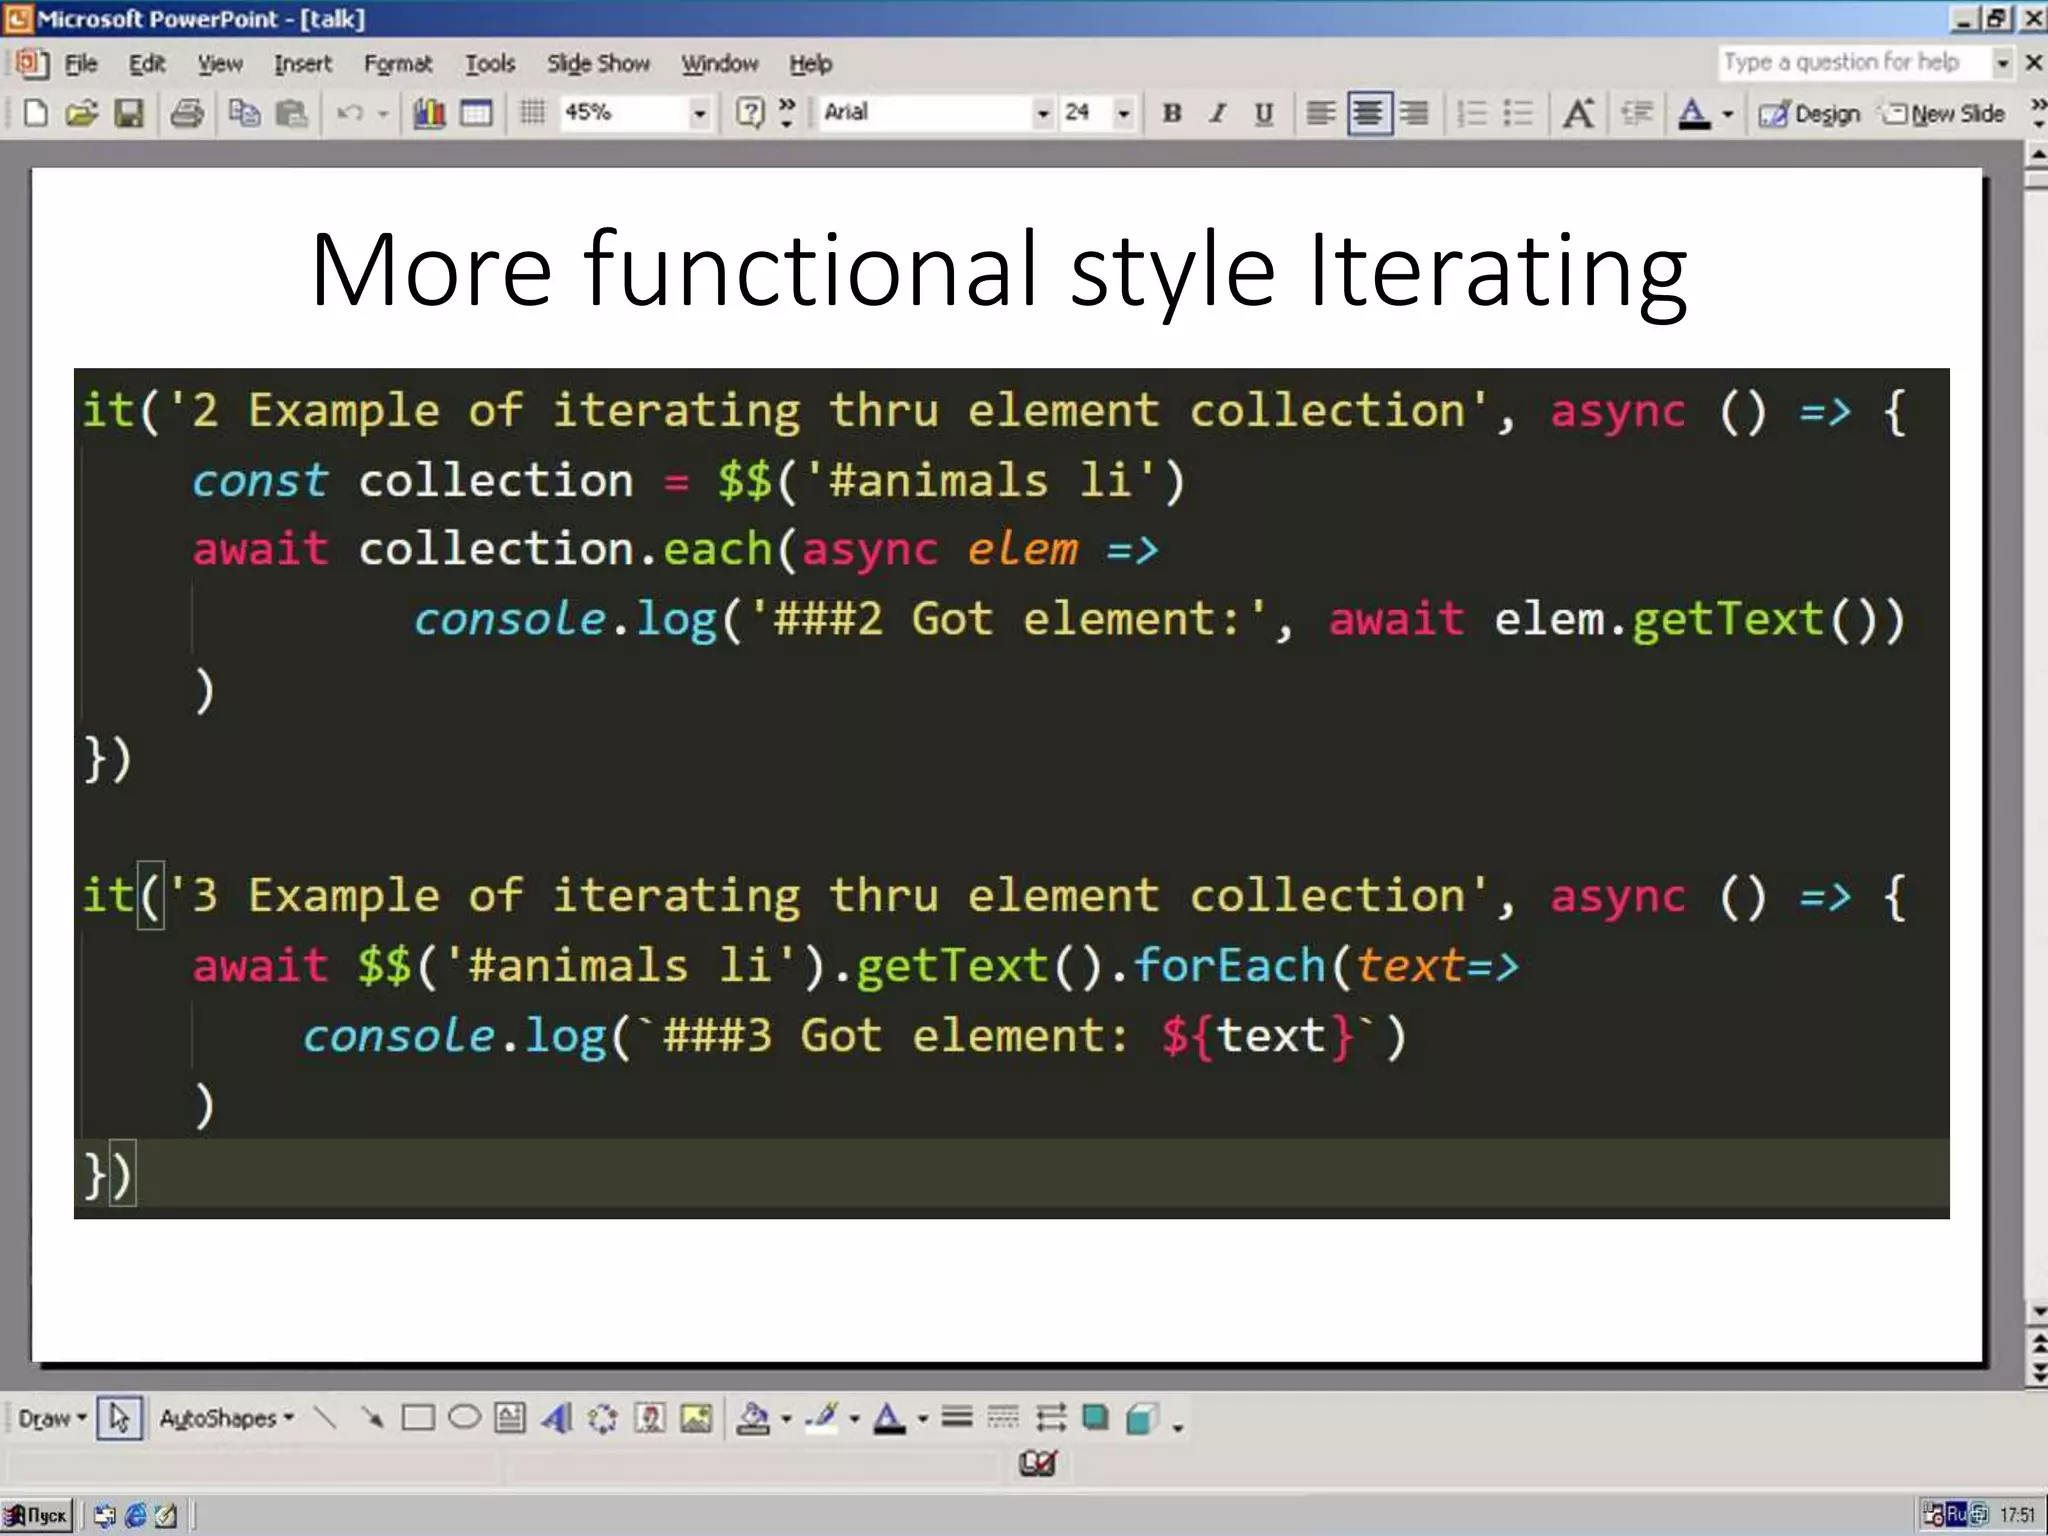
Task: Expand the Undo history arrow
Action: point(383,113)
